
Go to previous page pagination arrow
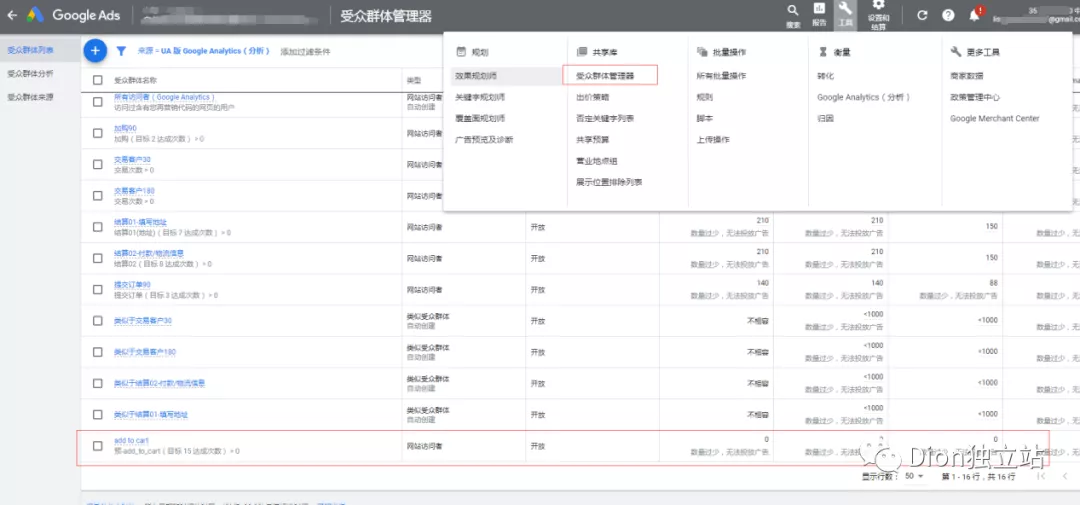tap(1066, 476)
